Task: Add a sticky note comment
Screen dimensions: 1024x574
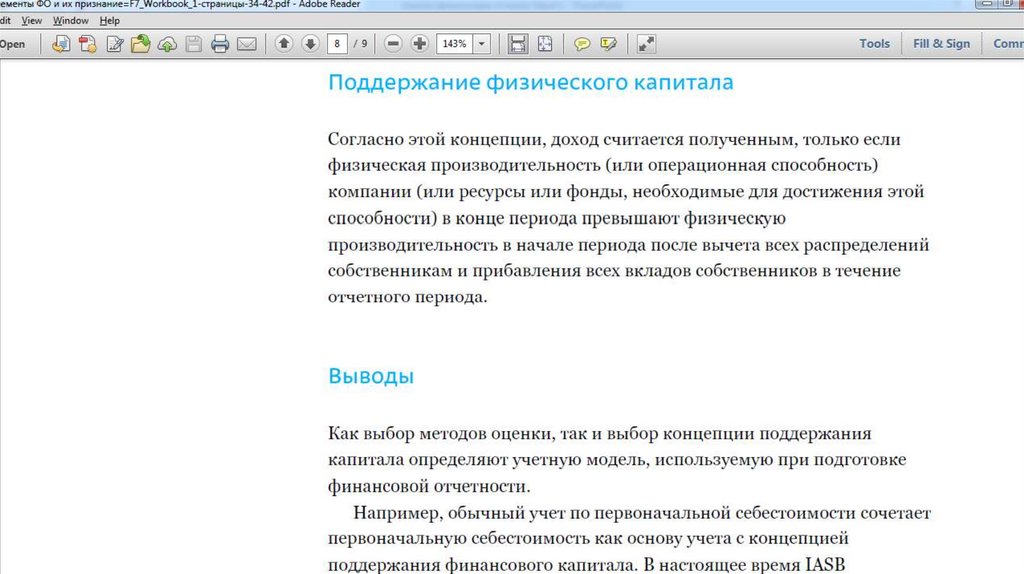Action: tap(582, 44)
